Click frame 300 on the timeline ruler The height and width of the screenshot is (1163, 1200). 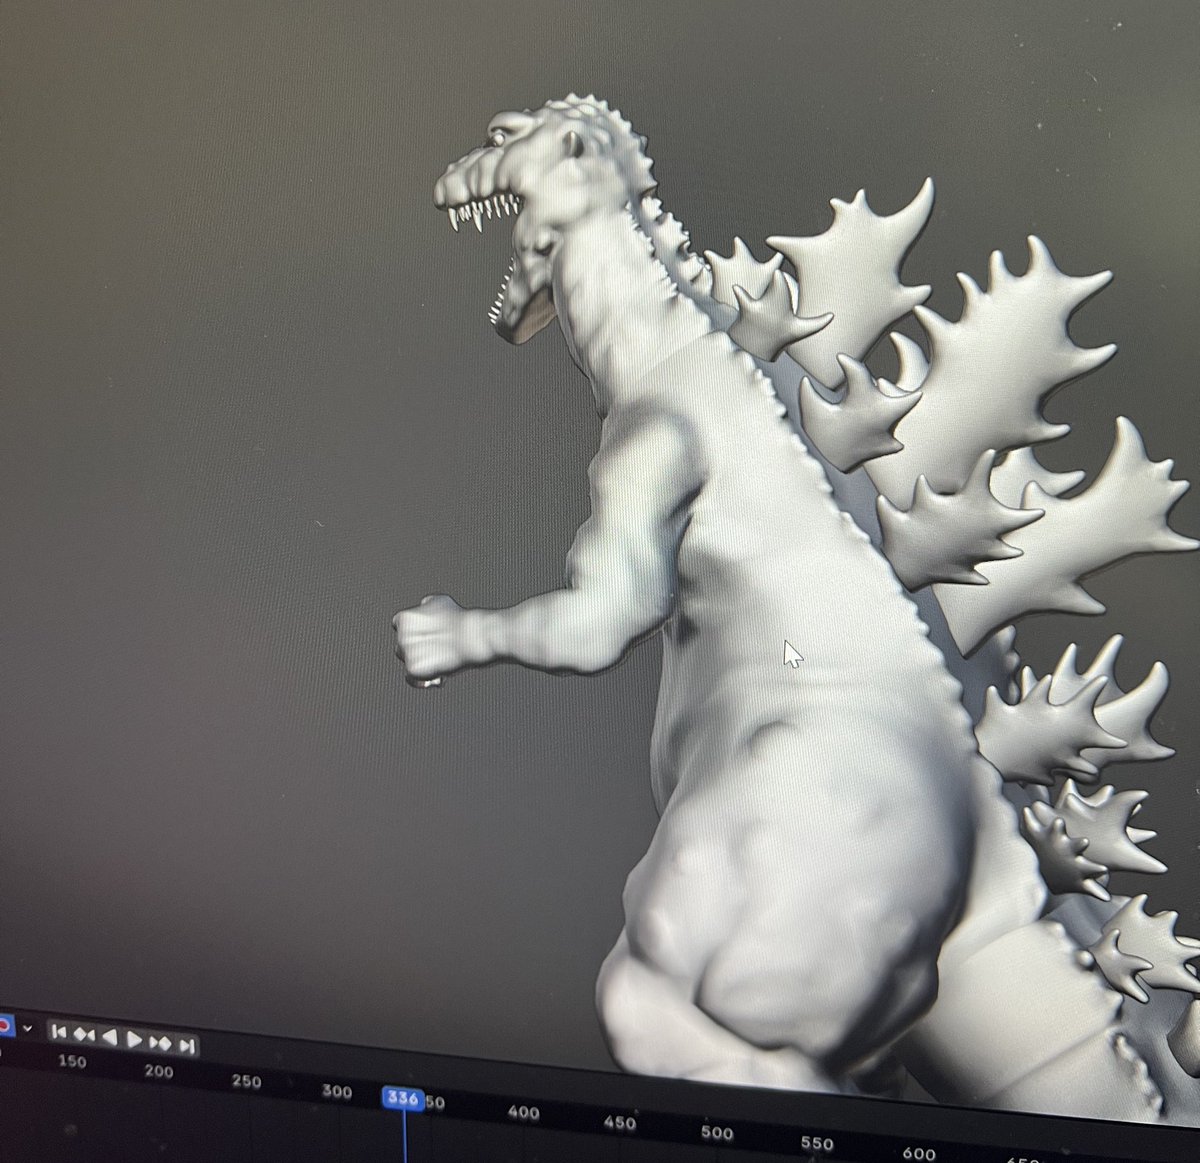pyautogui.click(x=337, y=1091)
